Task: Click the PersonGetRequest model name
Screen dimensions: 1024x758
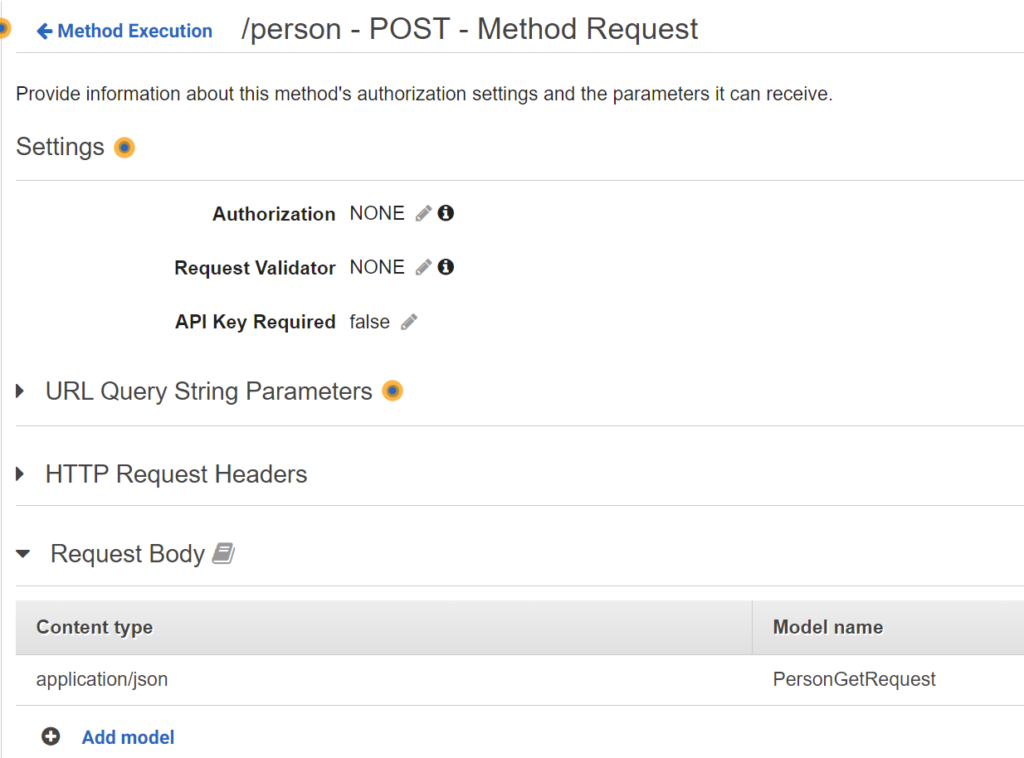Action: (x=854, y=679)
